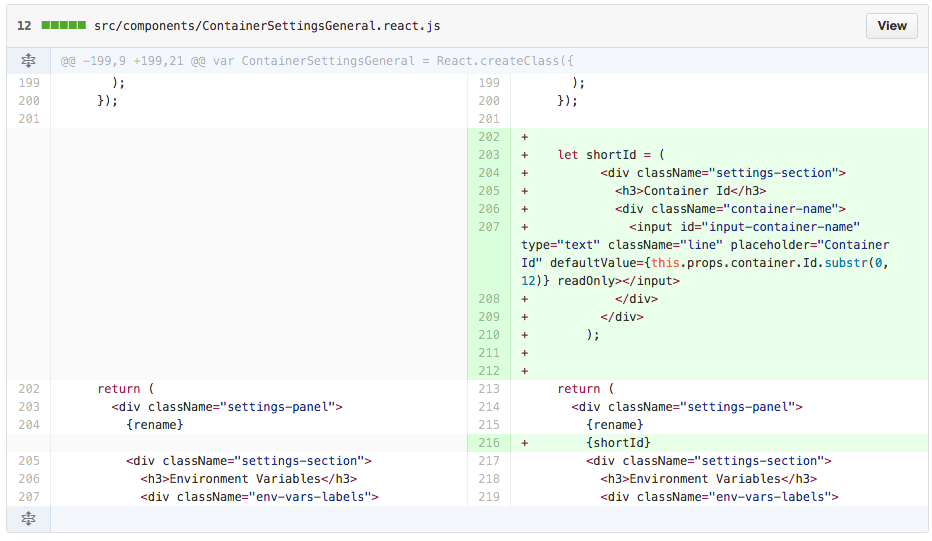Click the plus marker beside {shortId}

[x=525, y=443]
